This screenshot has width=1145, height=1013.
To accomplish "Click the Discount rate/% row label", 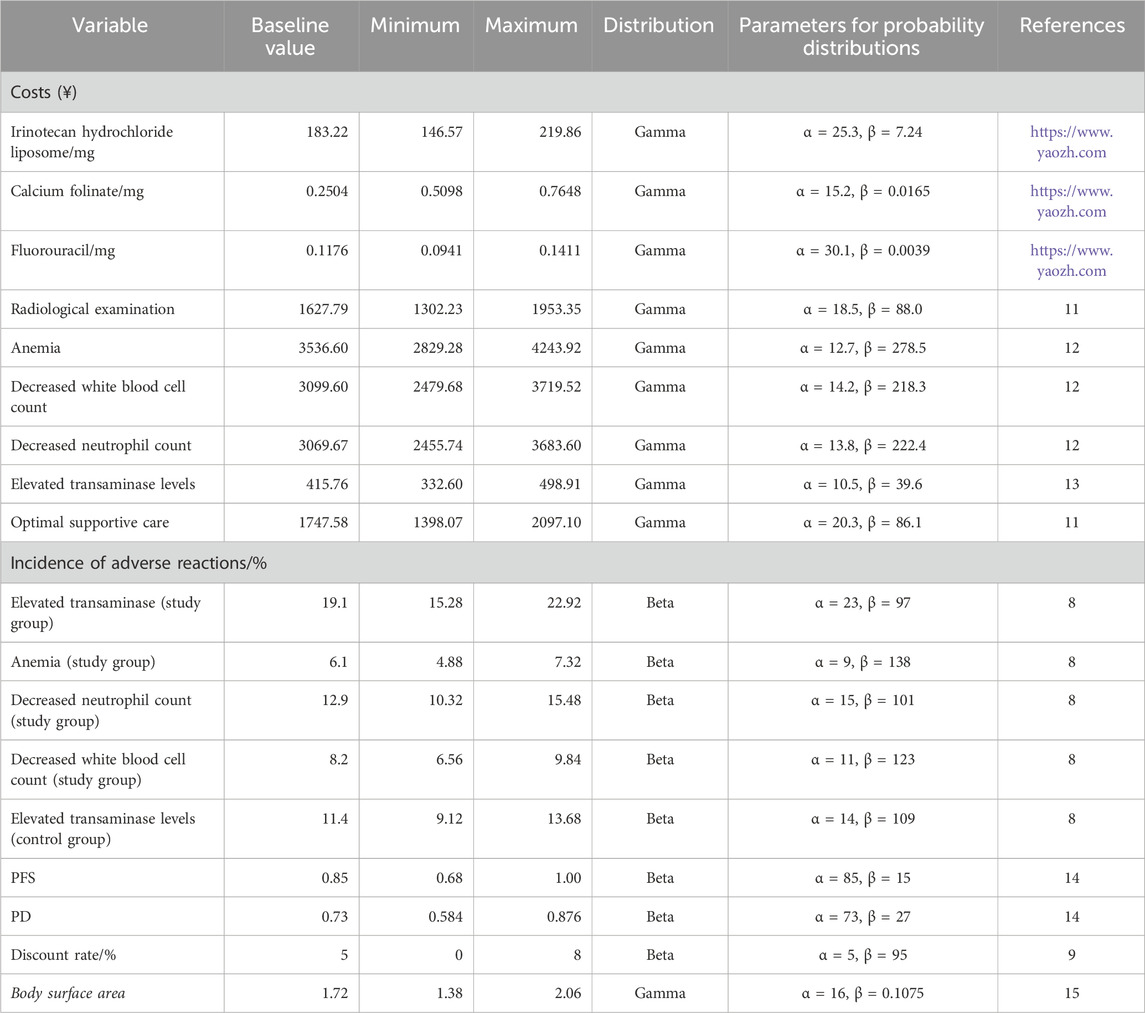I will 60,955.
